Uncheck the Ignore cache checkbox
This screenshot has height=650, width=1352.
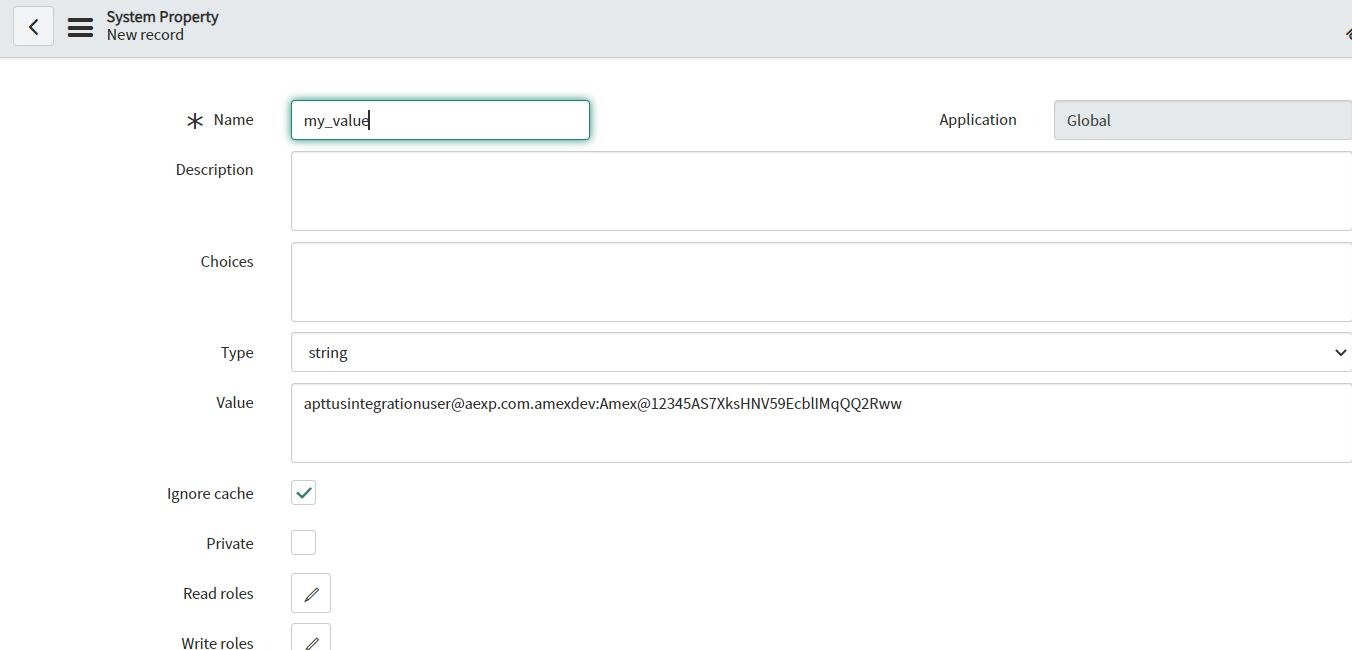click(x=303, y=492)
